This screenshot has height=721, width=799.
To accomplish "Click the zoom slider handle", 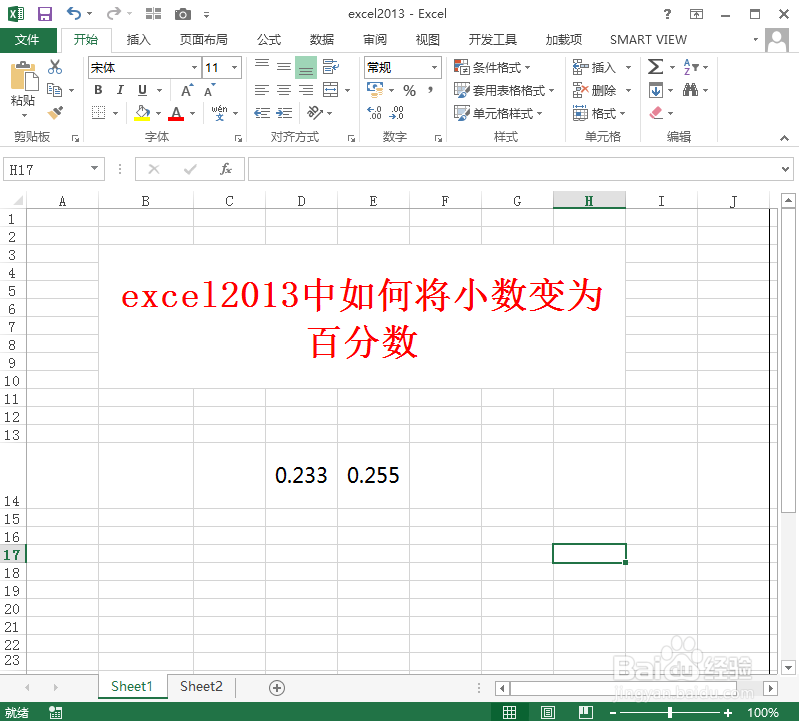I will 670,712.
